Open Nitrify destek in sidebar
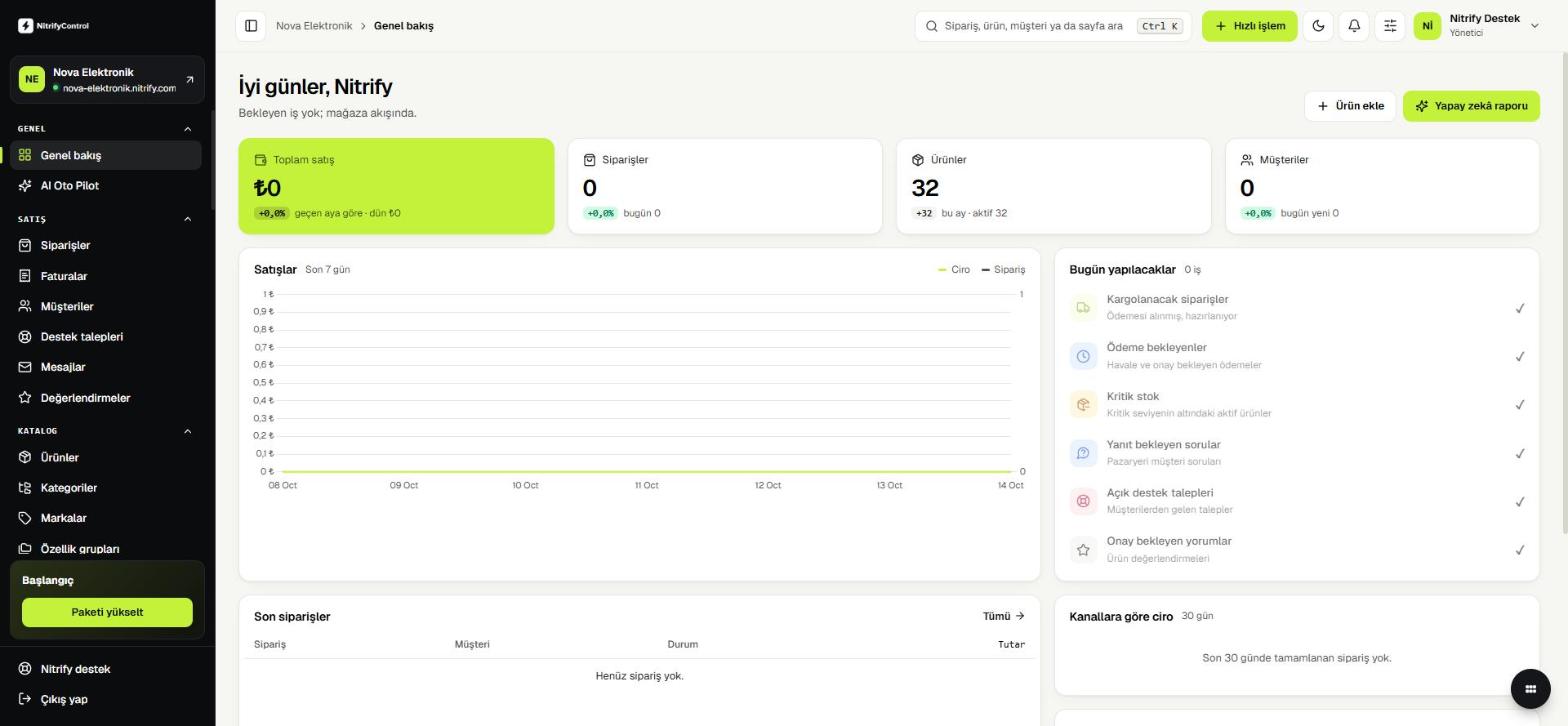 [106, 669]
